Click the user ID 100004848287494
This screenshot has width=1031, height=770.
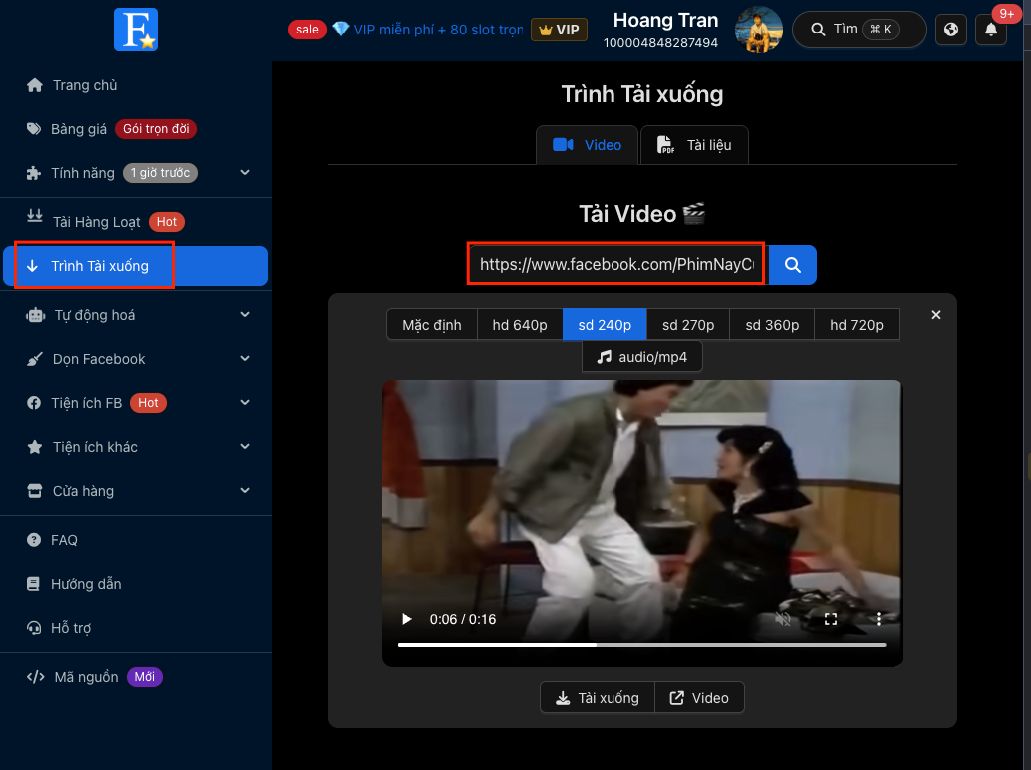(661, 43)
